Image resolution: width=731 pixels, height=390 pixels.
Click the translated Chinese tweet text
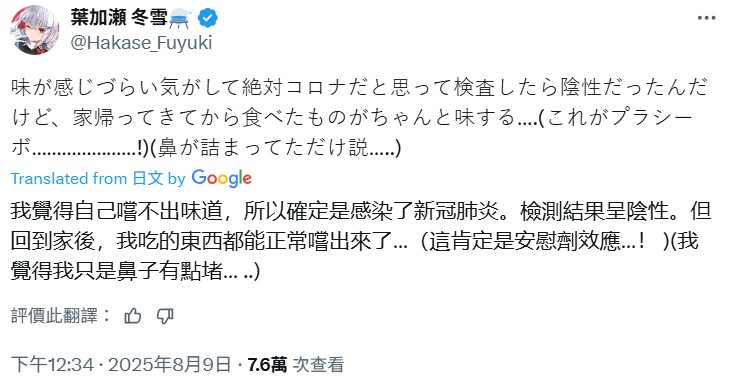tap(360, 241)
